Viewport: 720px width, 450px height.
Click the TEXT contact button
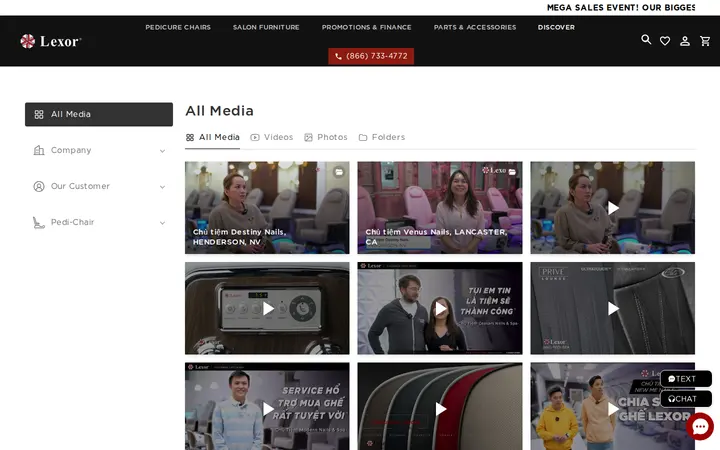click(x=686, y=379)
